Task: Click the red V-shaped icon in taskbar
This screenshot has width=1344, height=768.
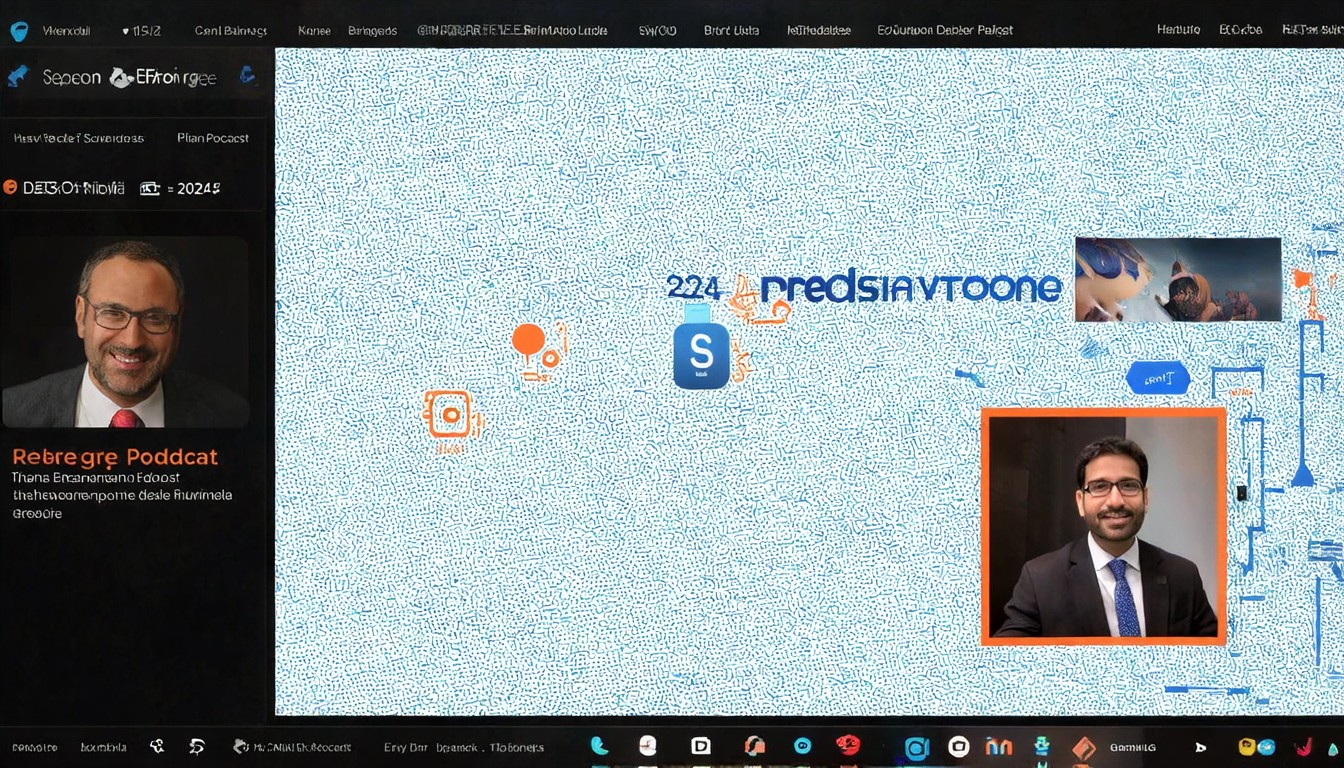Action: (x=1303, y=746)
